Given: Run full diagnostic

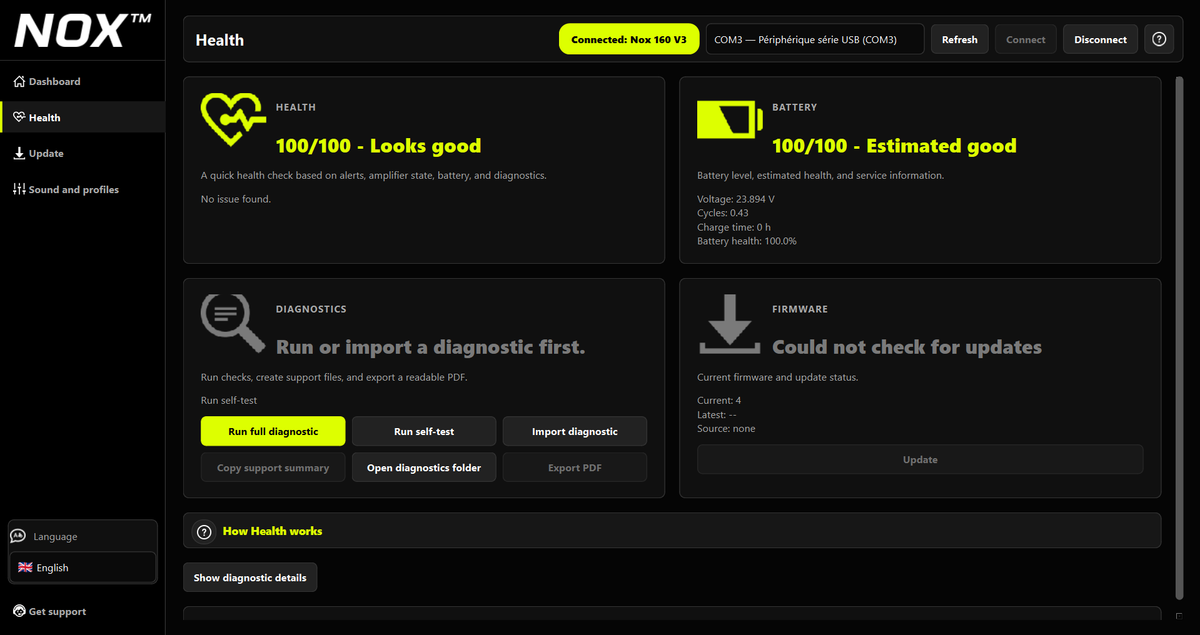Looking at the screenshot, I should click(273, 431).
